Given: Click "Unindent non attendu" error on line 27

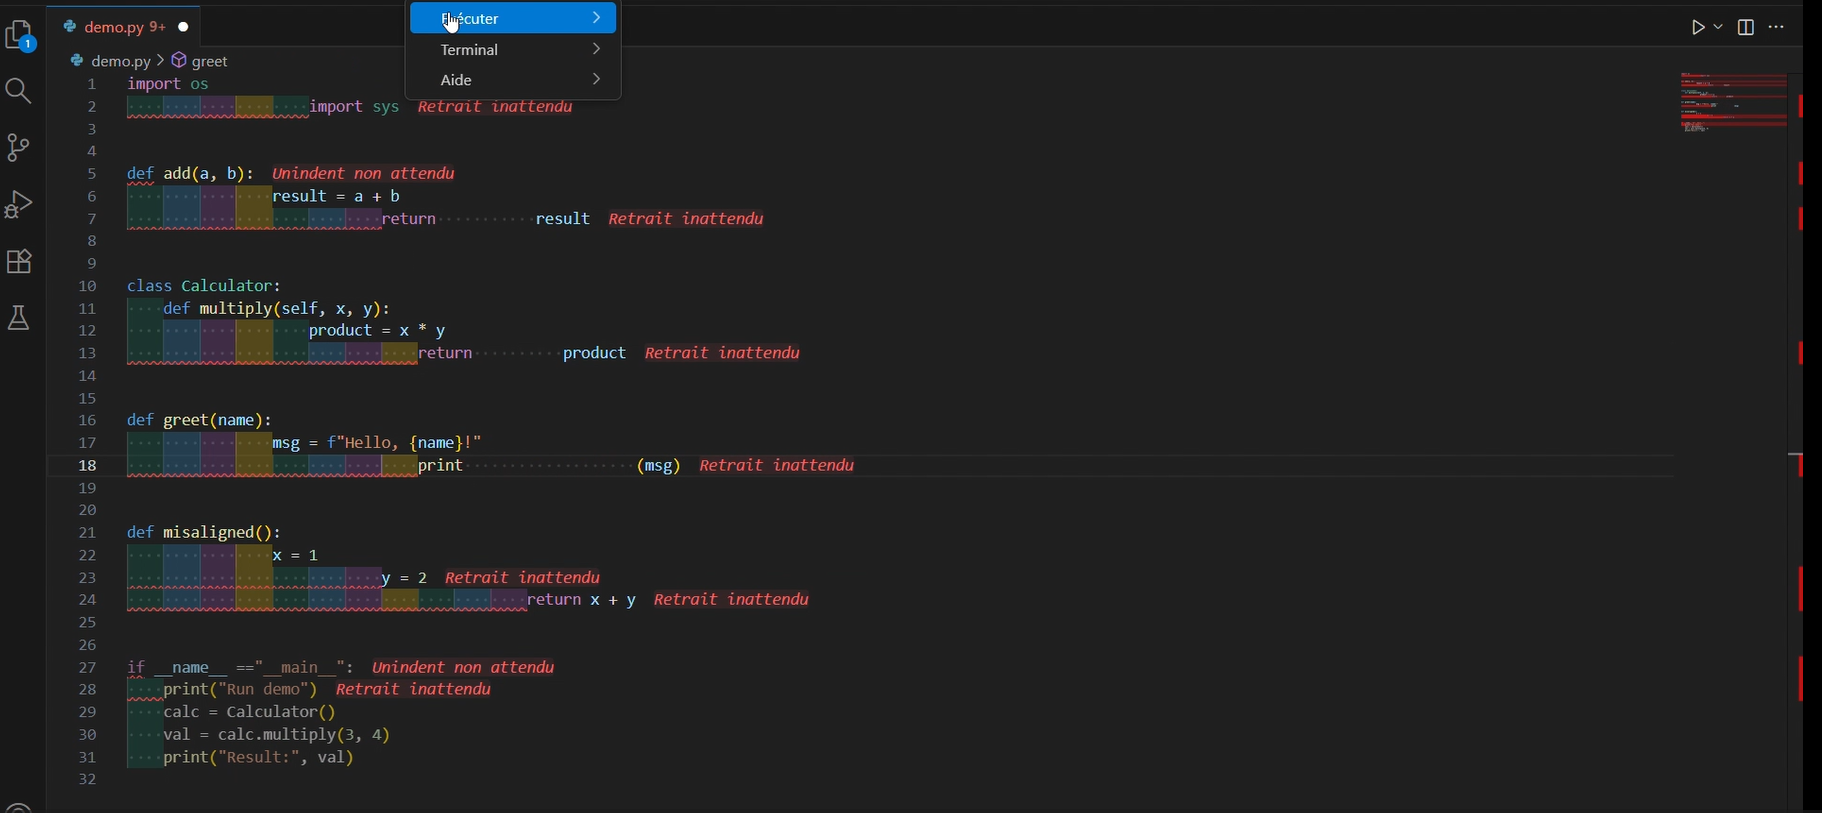Looking at the screenshot, I should point(463,667).
